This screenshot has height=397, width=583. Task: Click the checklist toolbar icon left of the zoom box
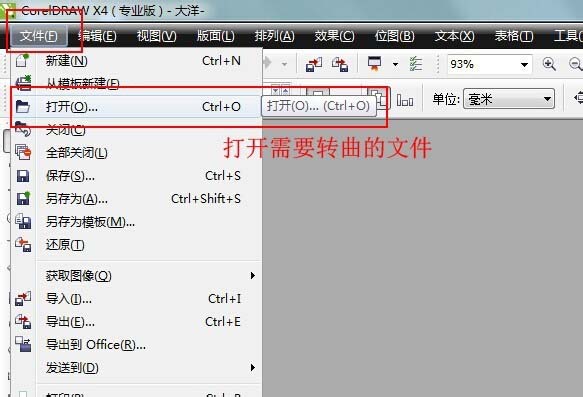pyautogui.click(x=416, y=64)
